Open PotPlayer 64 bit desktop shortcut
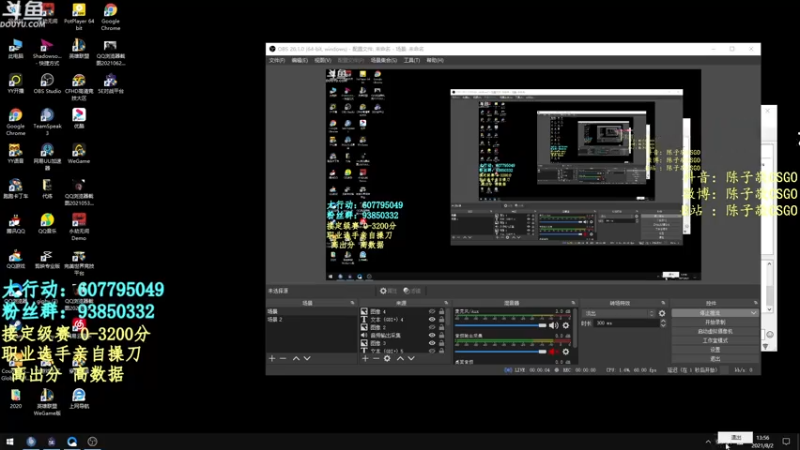Screen dimensions: 800x450 click(79, 17)
